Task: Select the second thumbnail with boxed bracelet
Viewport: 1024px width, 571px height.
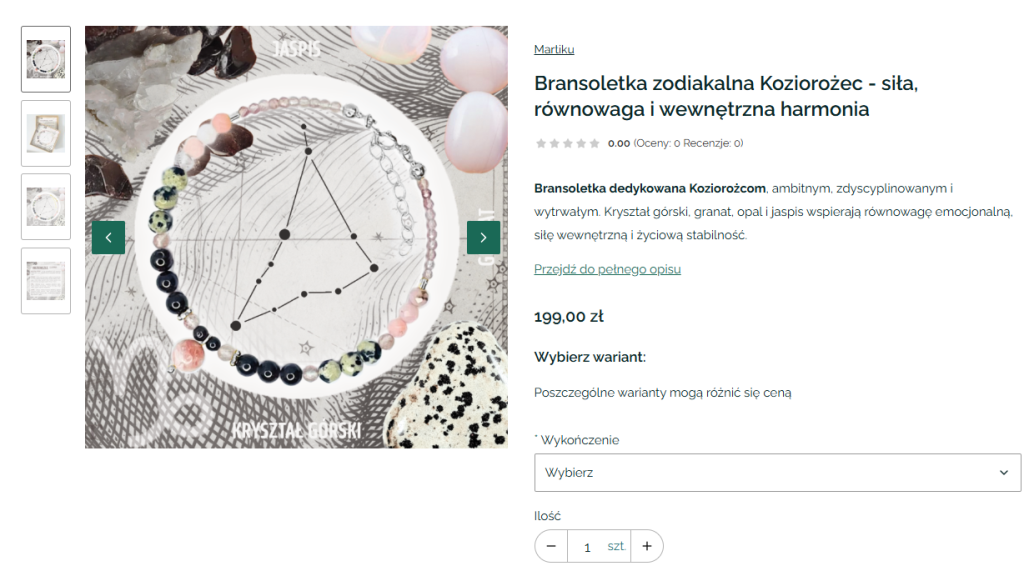Action: pos(46,133)
